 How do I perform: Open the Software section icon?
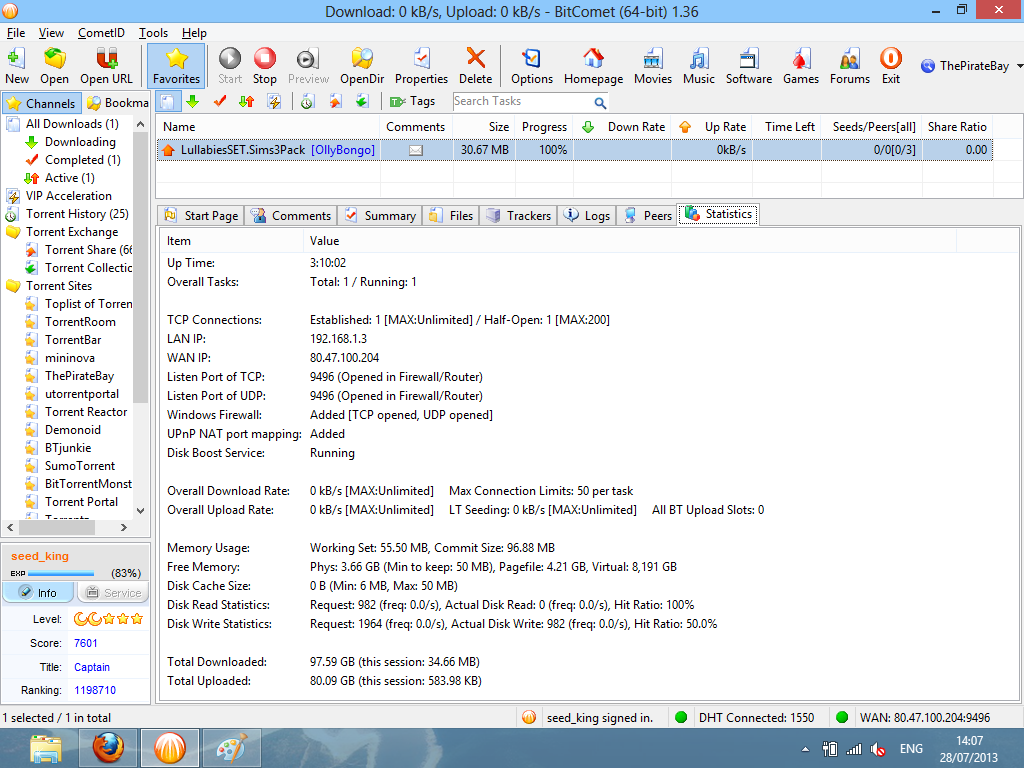click(749, 65)
